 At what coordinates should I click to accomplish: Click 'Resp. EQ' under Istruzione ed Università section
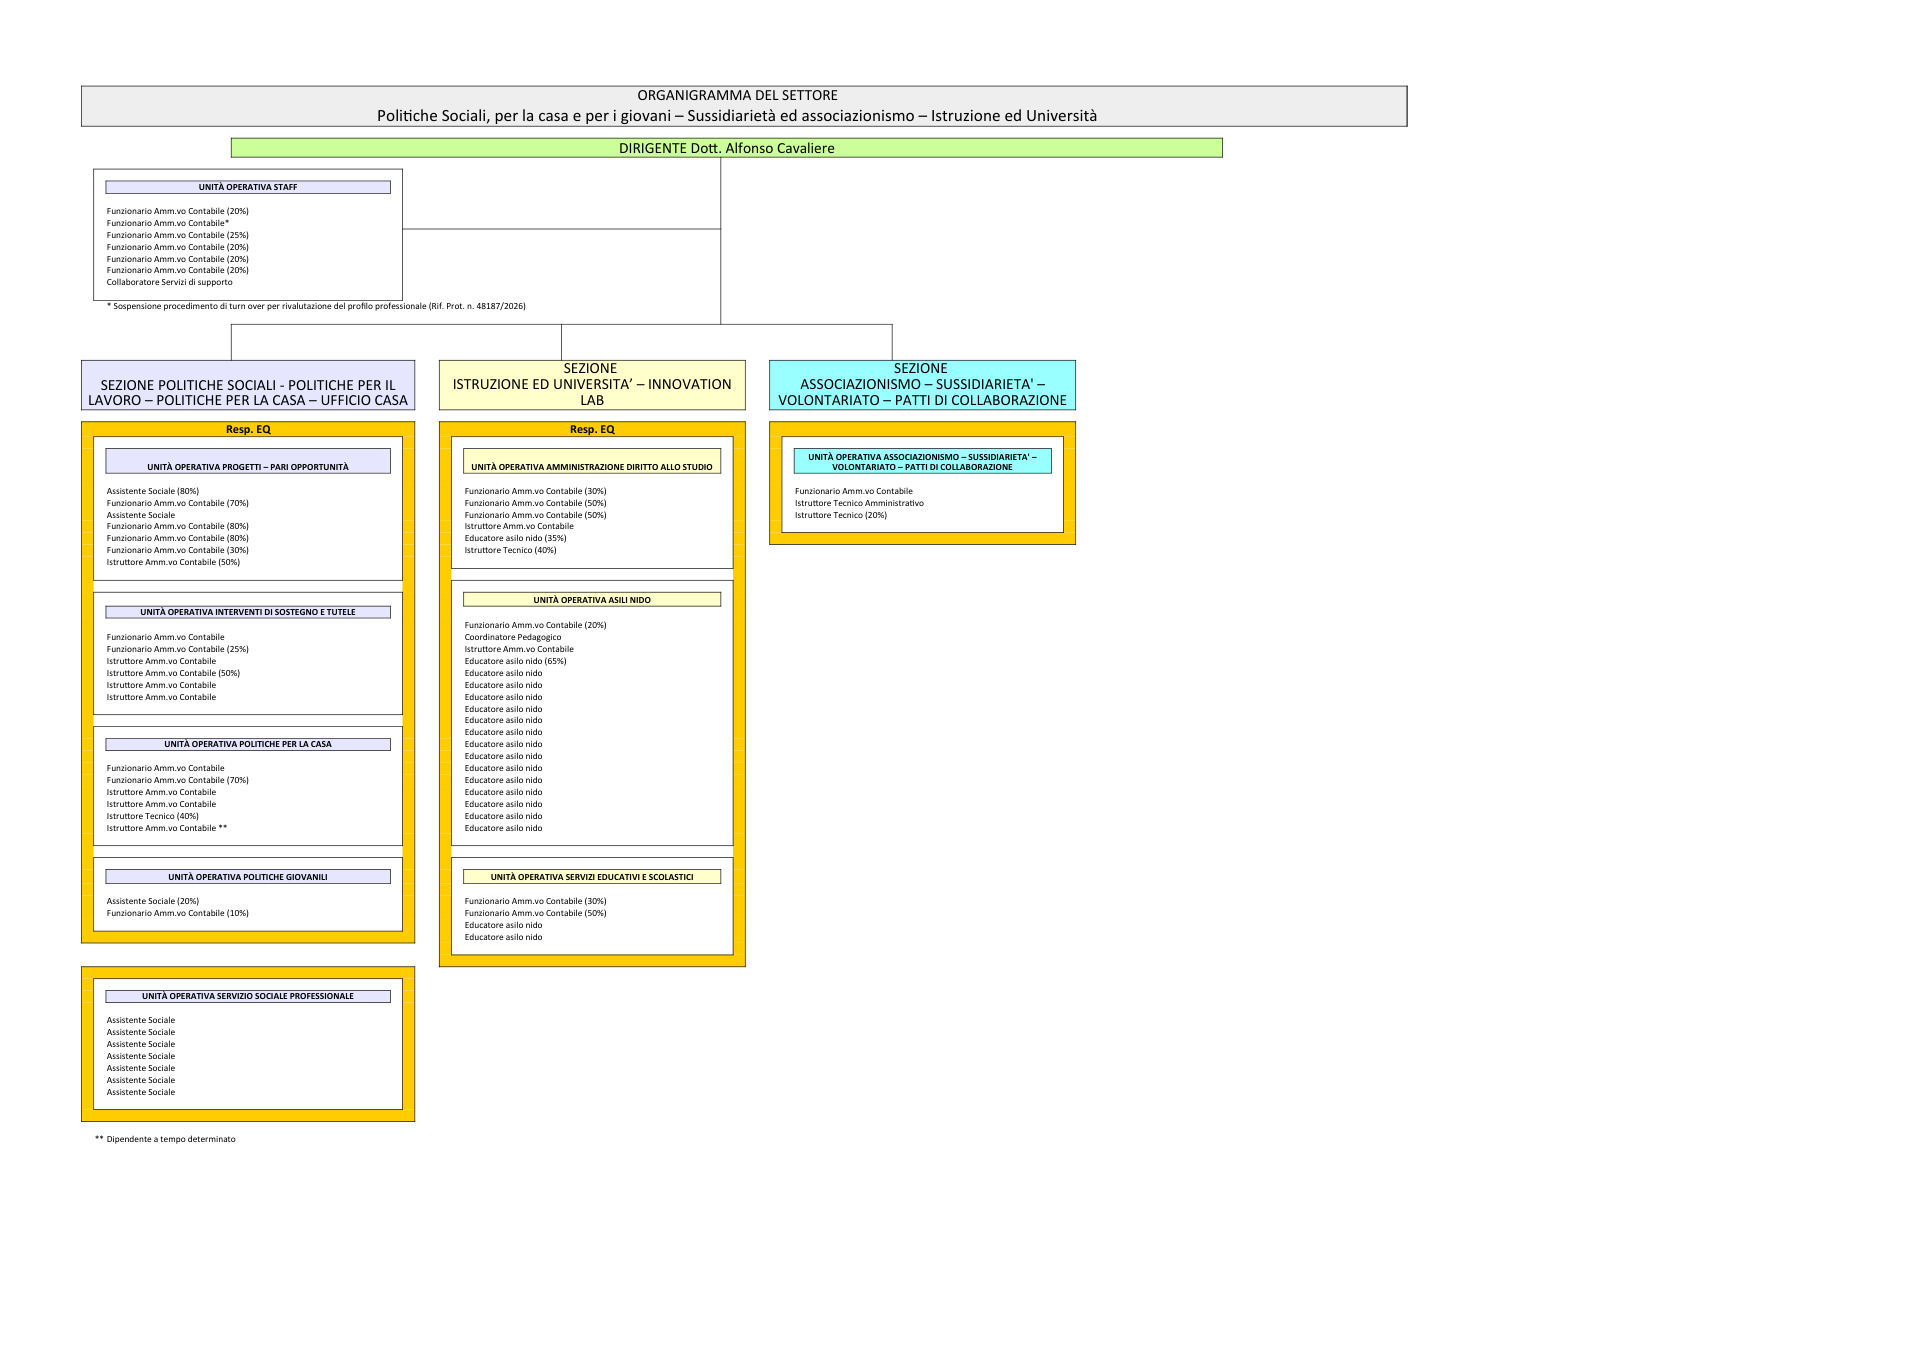tap(592, 429)
